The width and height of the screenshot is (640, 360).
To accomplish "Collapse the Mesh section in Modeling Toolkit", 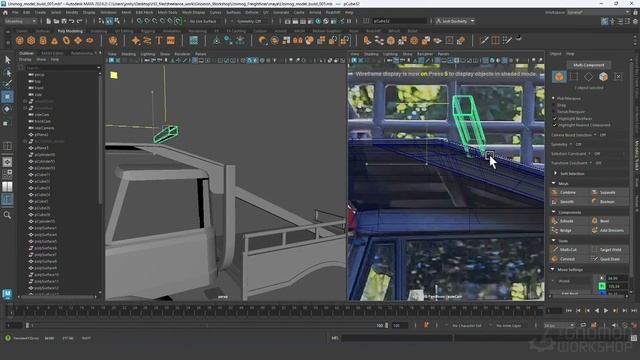I will coord(554,183).
